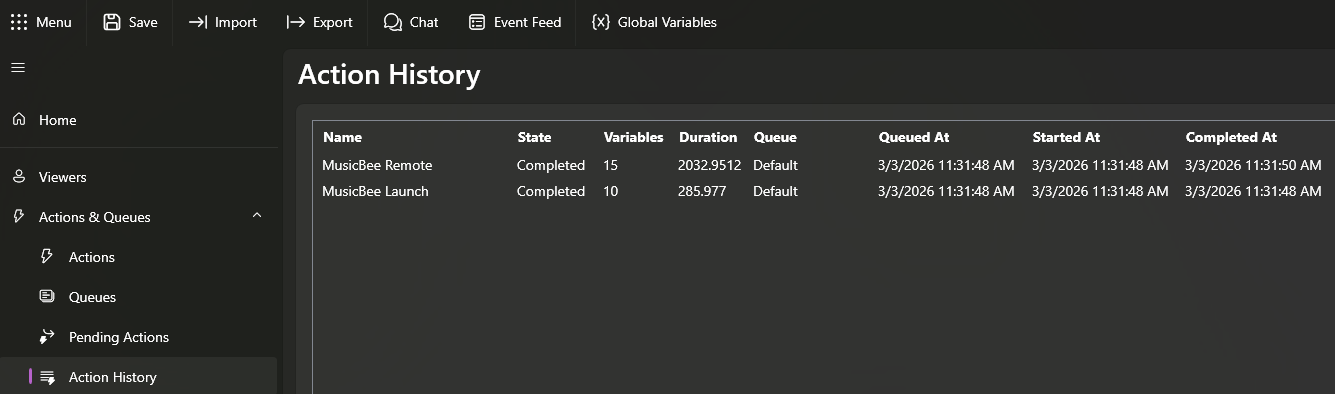This screenshot has width=1335, height=394.
Task: Click the Global Variables braces icon
Action: point(601,22)
